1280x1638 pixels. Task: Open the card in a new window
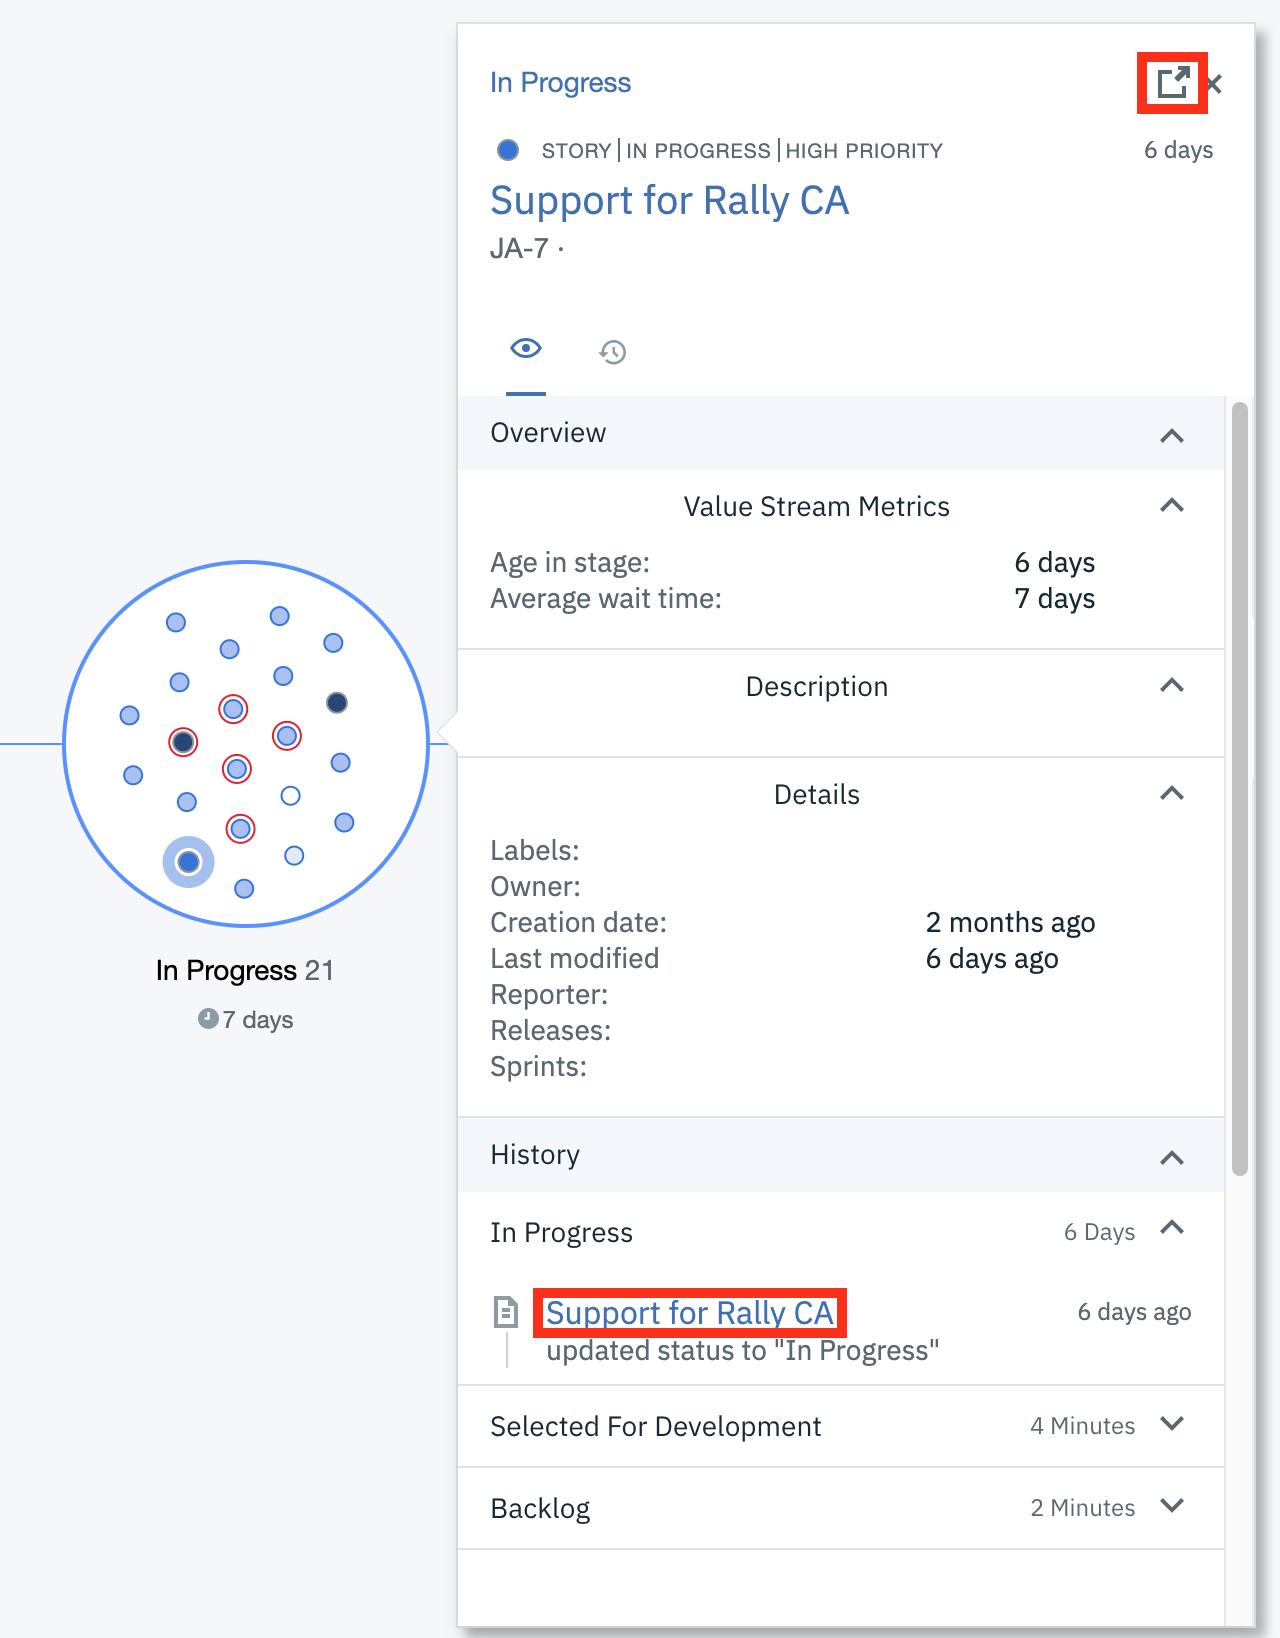tap(1172, 83)
